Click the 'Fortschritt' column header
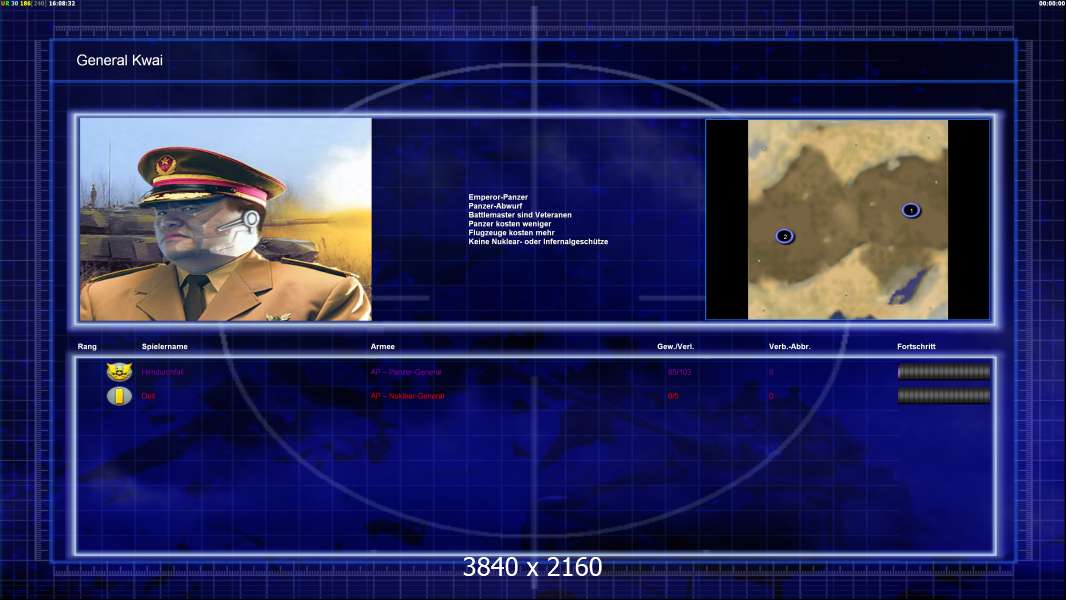This screenshot has height=600, width=1066. (916, 347)
